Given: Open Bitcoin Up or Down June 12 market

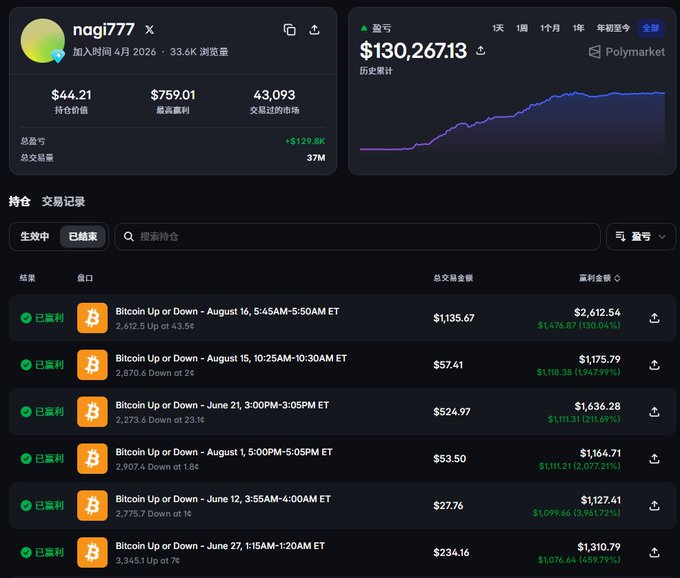Looking at the screenshot, I should [223, 499].
